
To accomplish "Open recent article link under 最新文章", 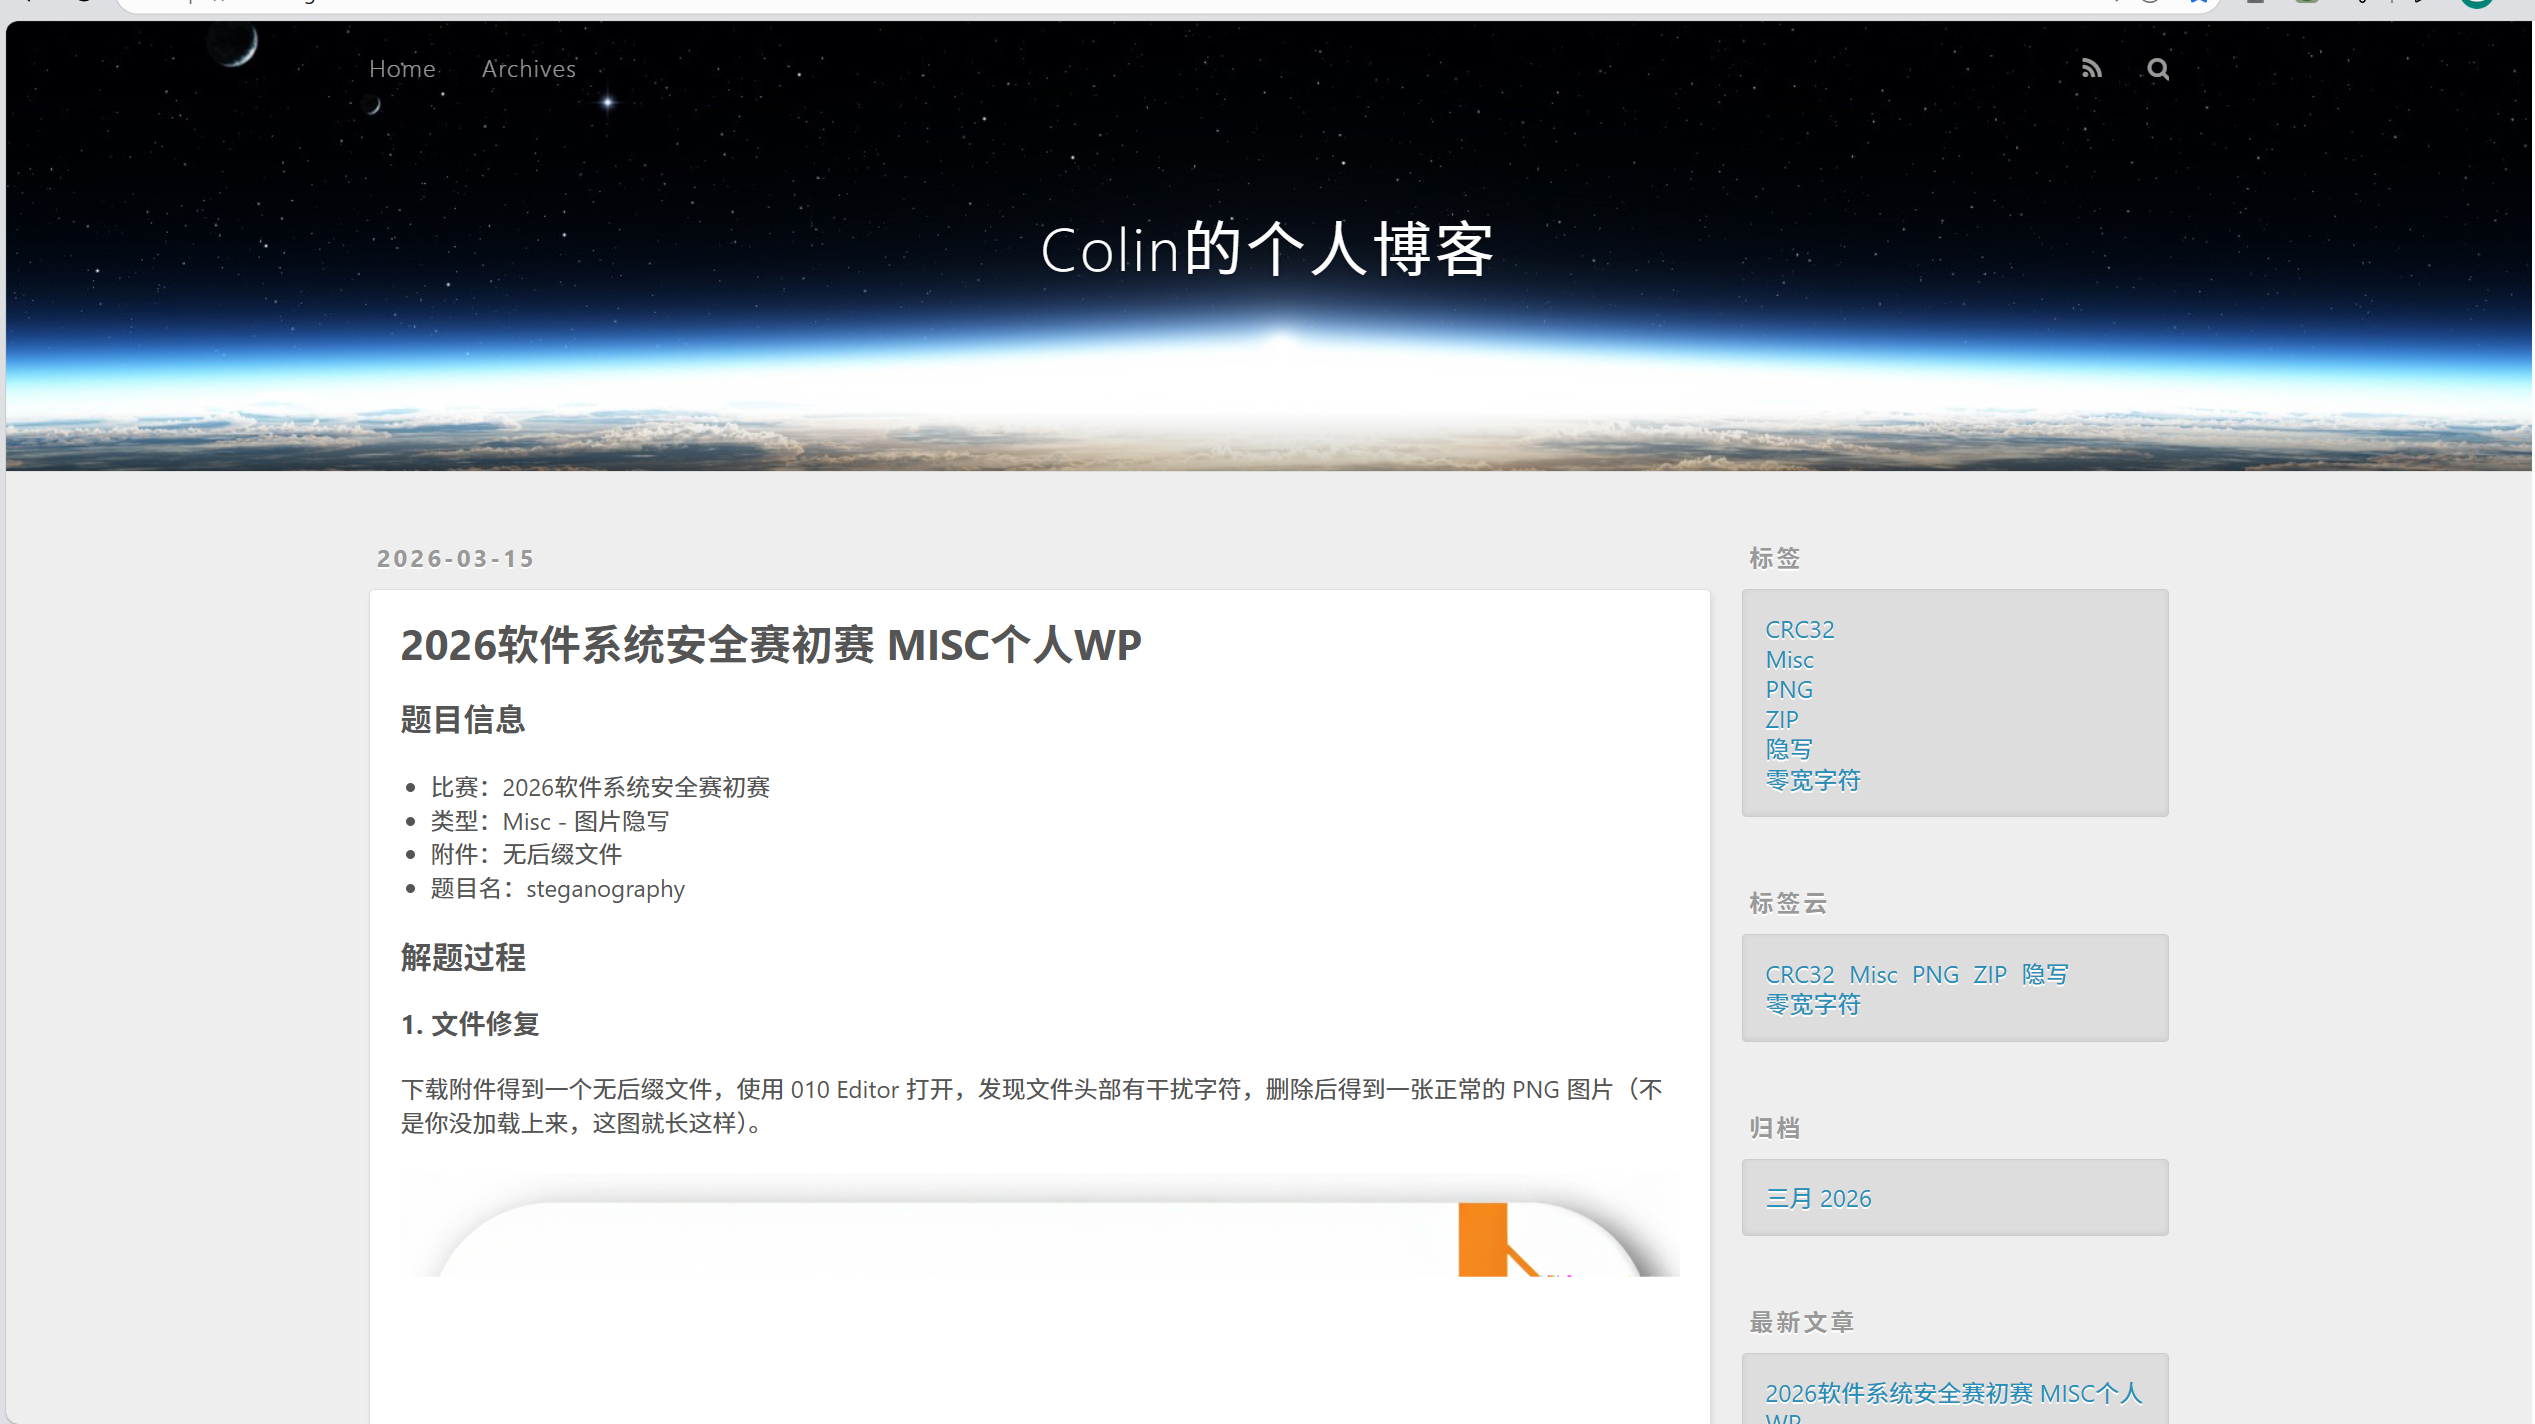I will pos(1953,1394).
